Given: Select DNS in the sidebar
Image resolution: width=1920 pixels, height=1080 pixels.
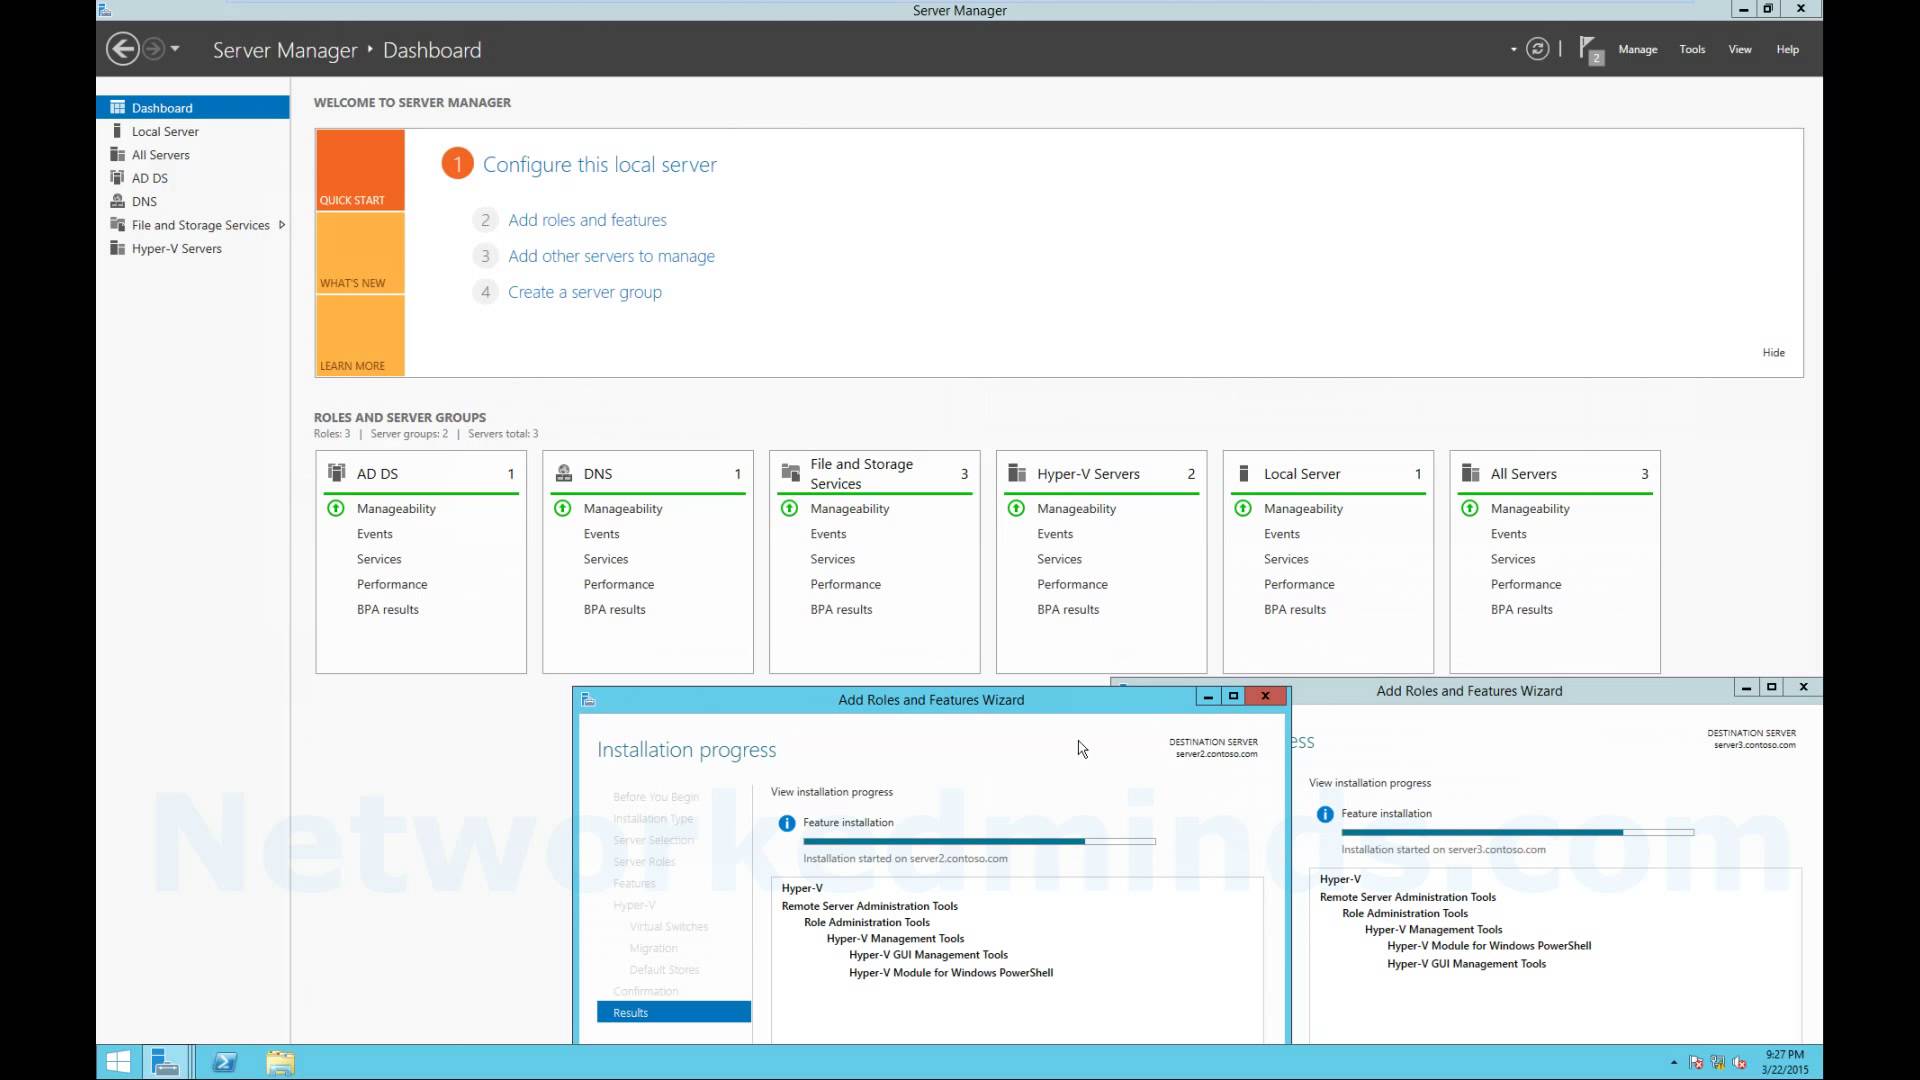Looking at the screenshot, I should (193, 201).
